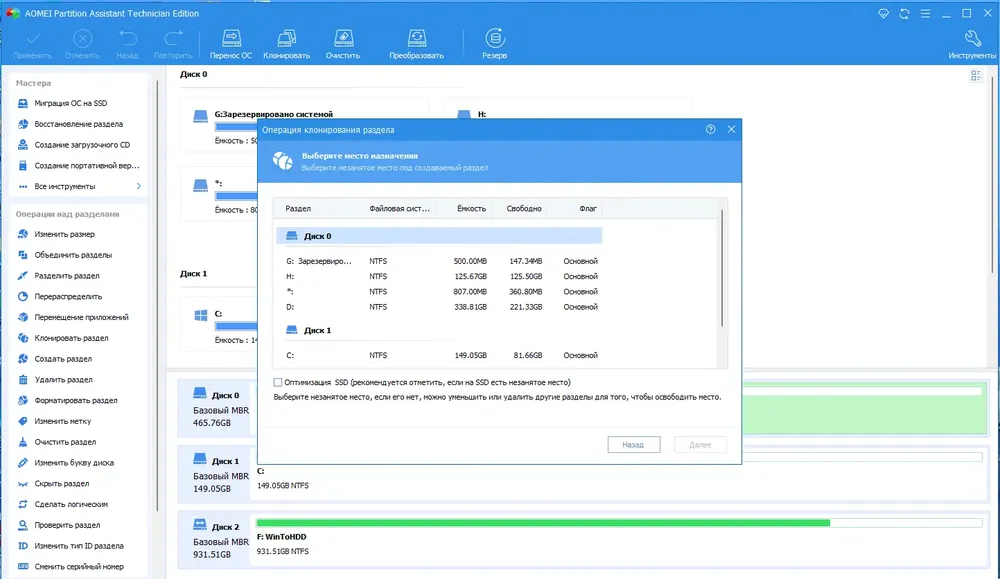Click the Резерв backup icon

[494, 44]
